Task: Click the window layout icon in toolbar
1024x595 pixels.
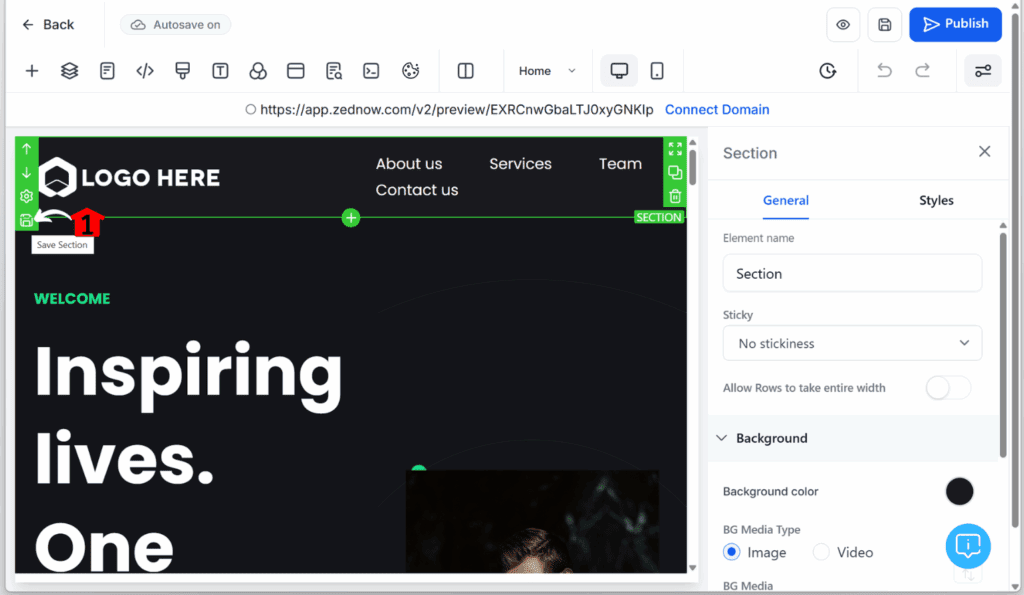Action: click(x=296, y=71)
